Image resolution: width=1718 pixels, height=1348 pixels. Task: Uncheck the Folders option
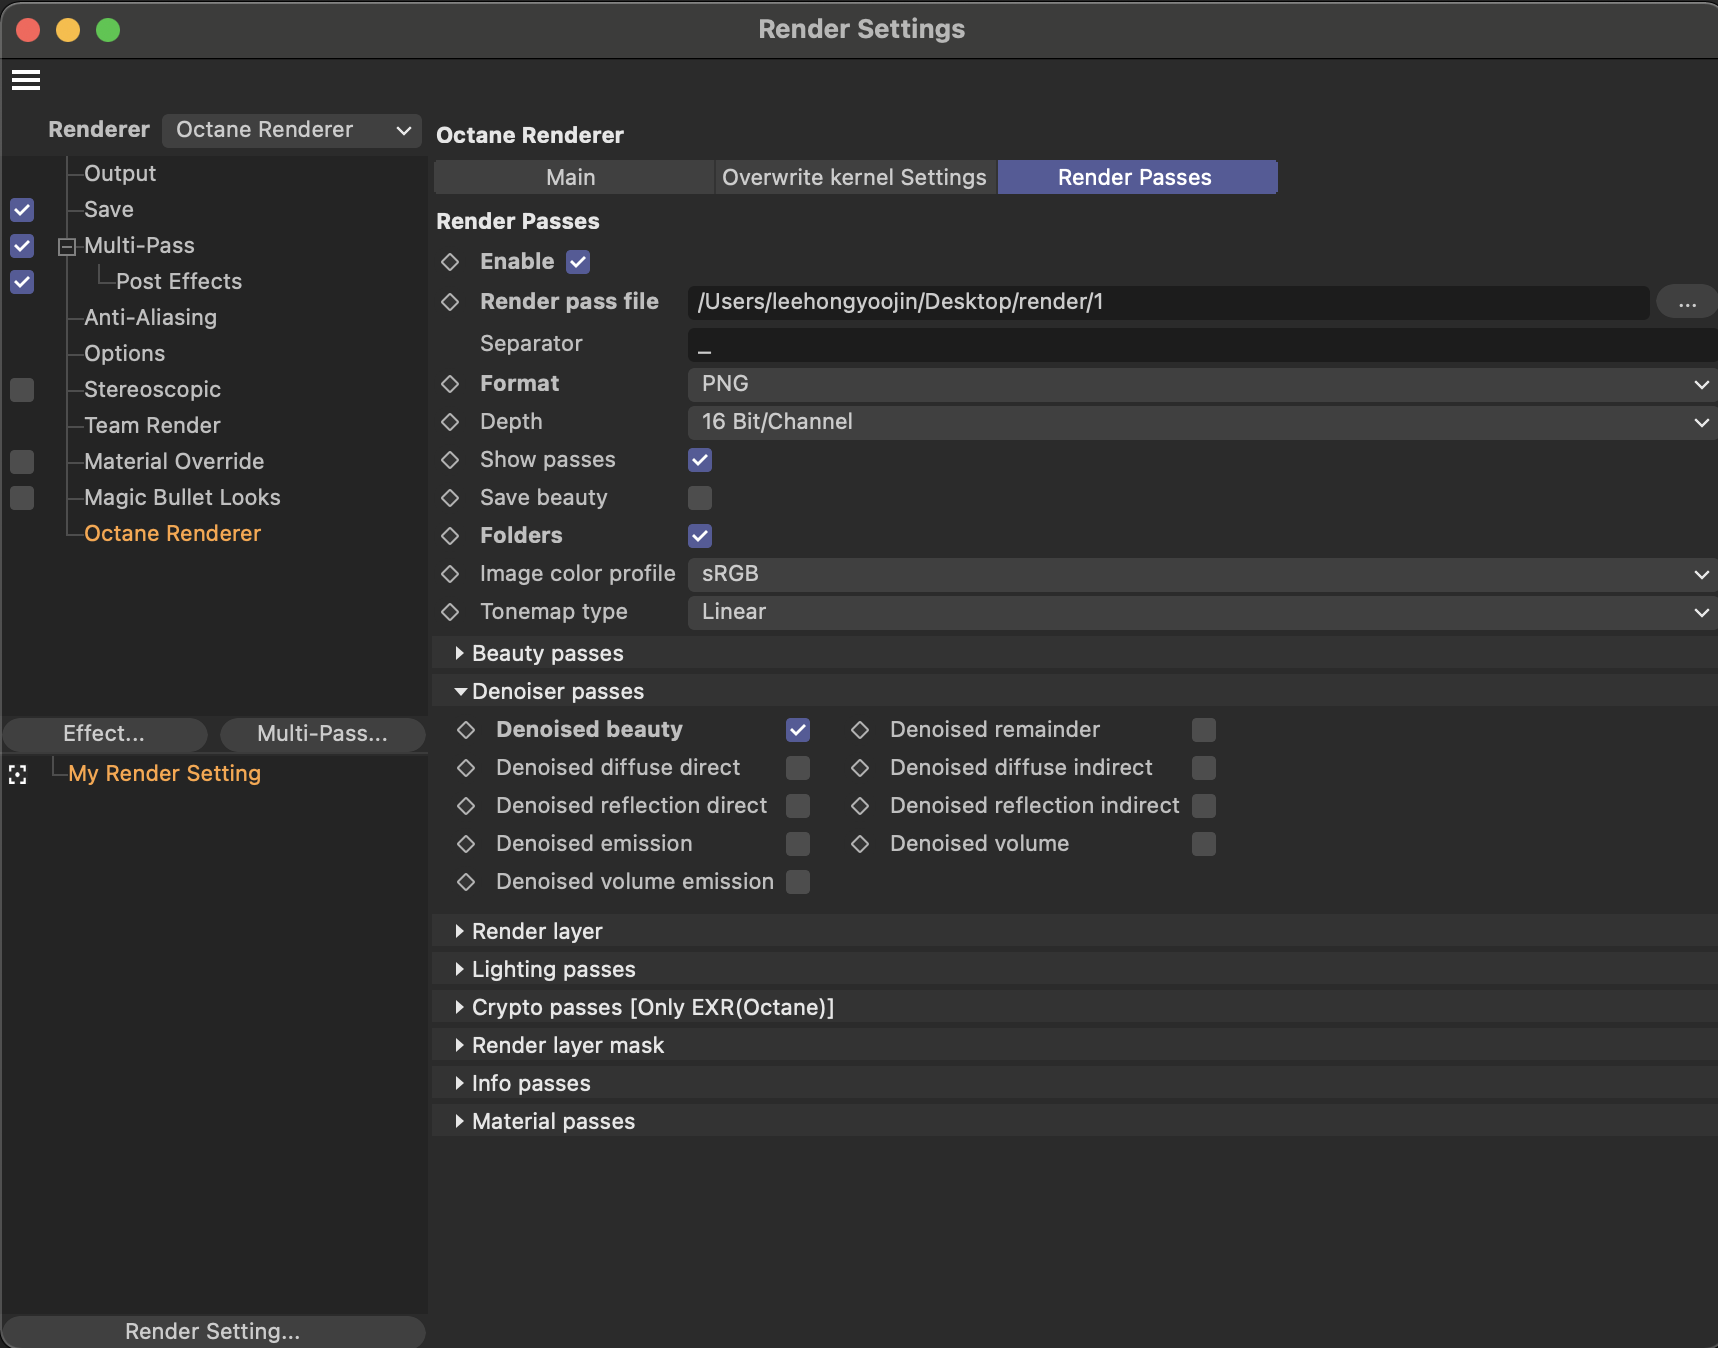pyautogui.click(x=700, y=536)
